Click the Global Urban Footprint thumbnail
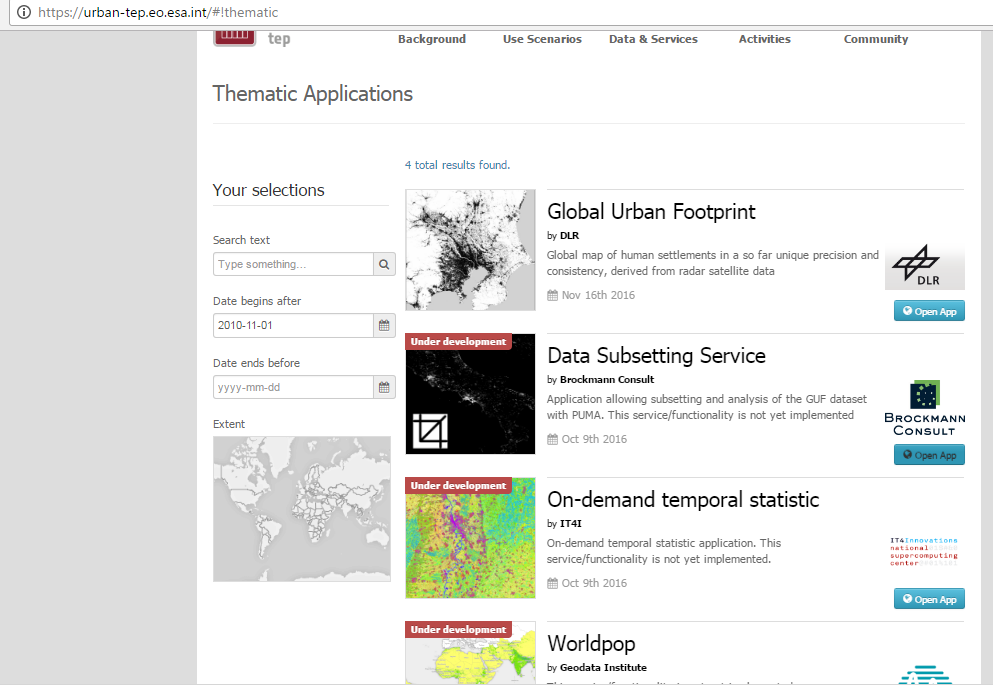The height and width of the screenshot is (685, 993). (471, 250)
